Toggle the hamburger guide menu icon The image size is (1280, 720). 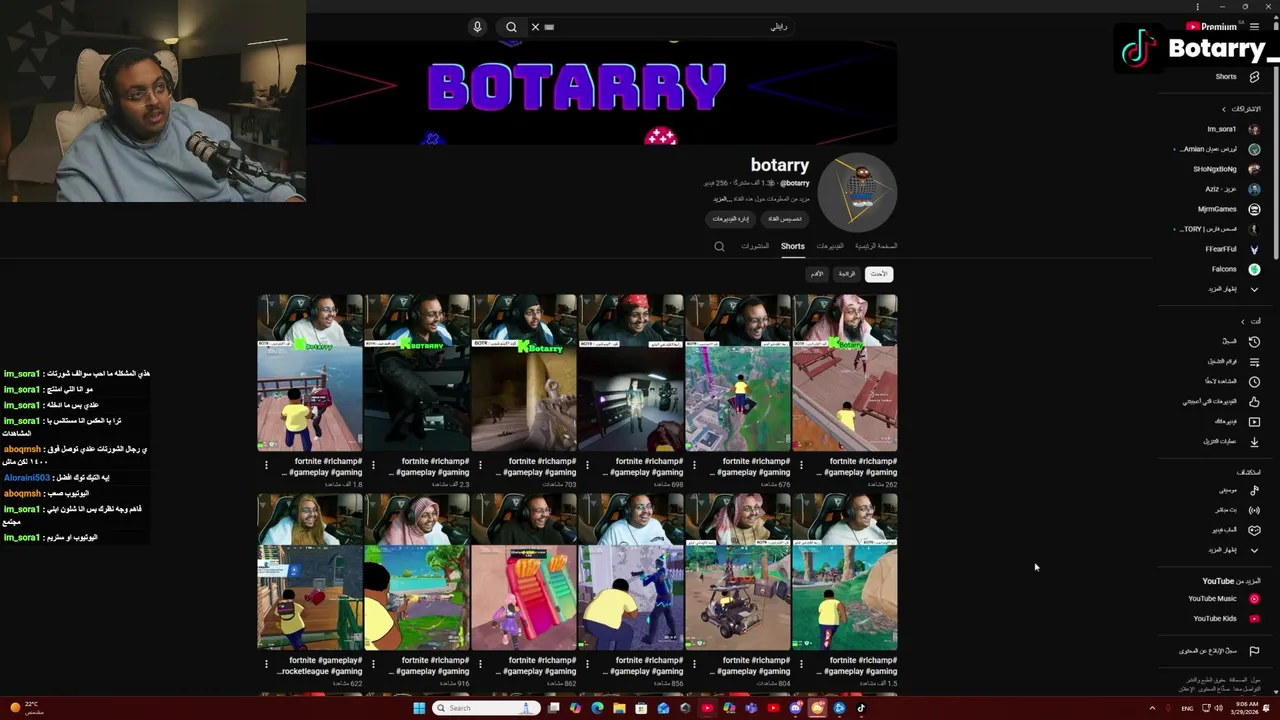tap(1254, 27)
